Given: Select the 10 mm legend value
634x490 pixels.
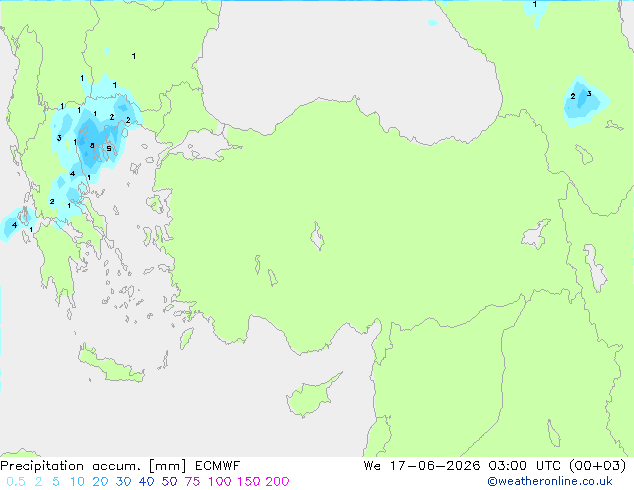Looking at the screenshot, I should click(77, 482).
